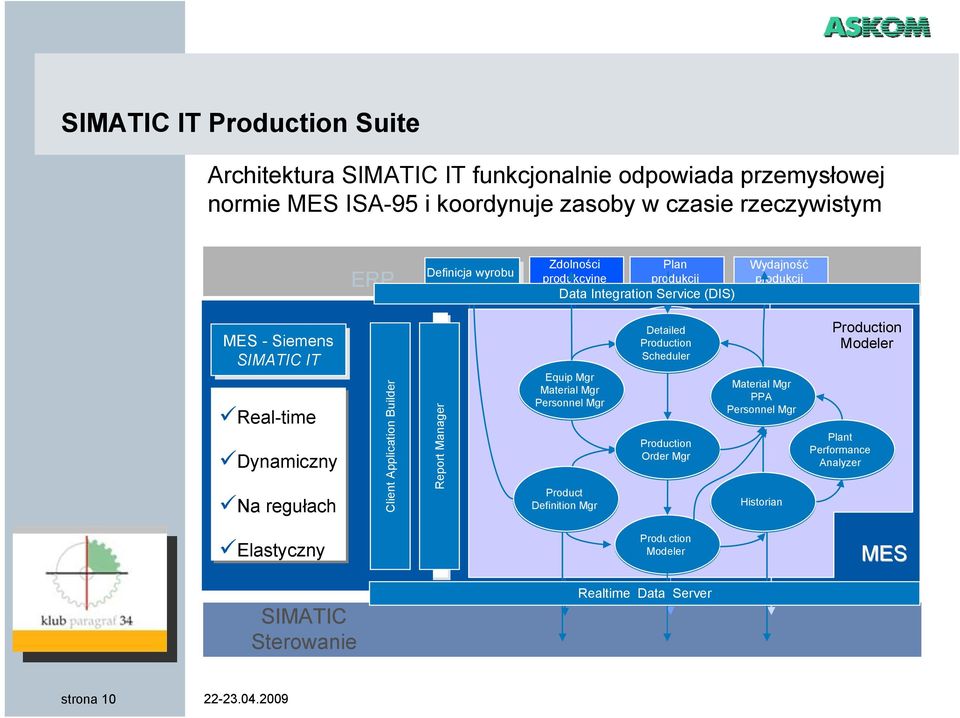This screenshot has width=960, height=718.
Task: Select the 'Zdolności produkcyjne' box
Action: point(575,271)
